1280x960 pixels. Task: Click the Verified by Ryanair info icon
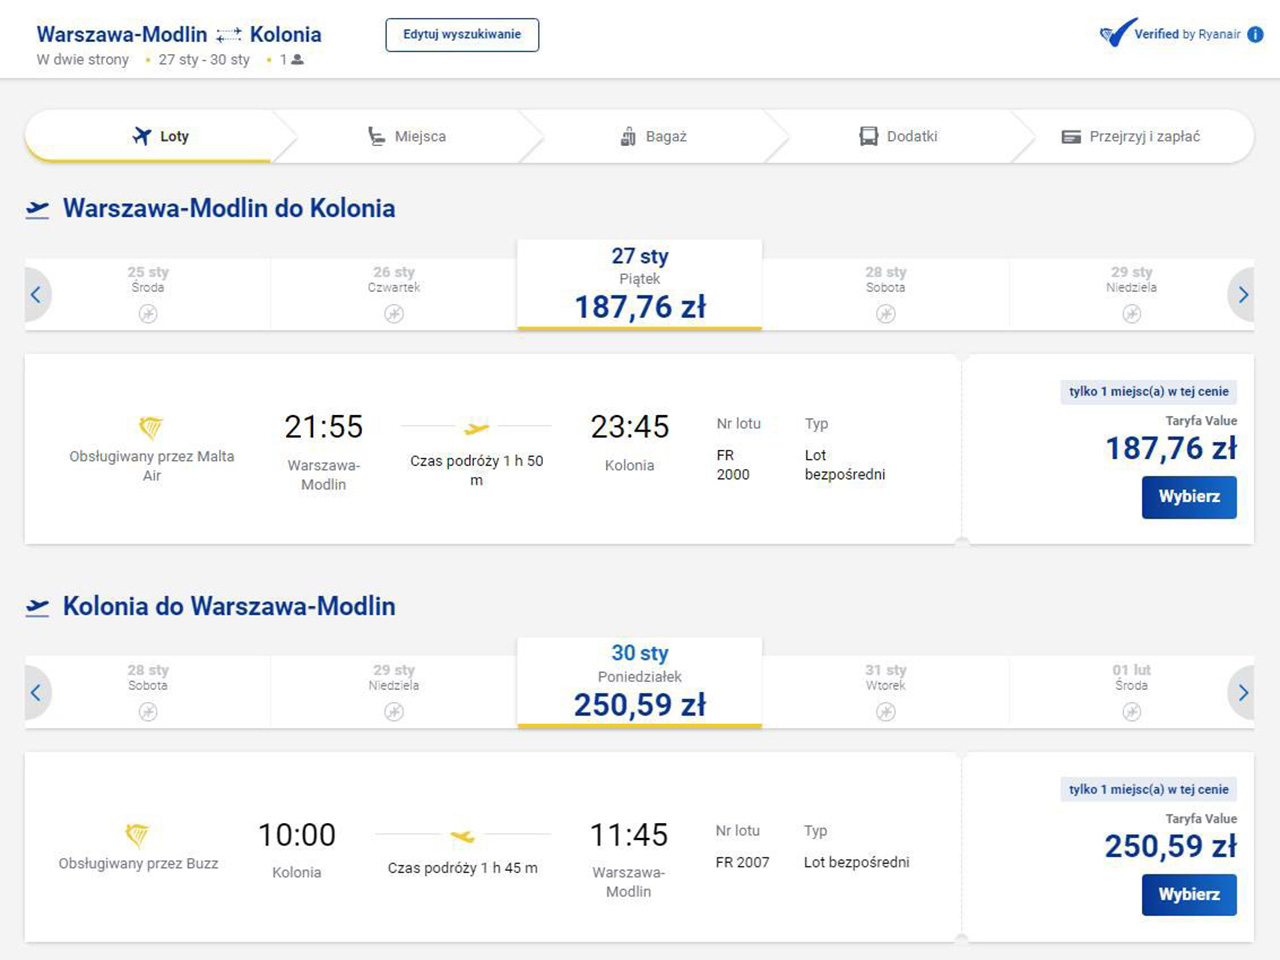click(x=1255, y=34)
